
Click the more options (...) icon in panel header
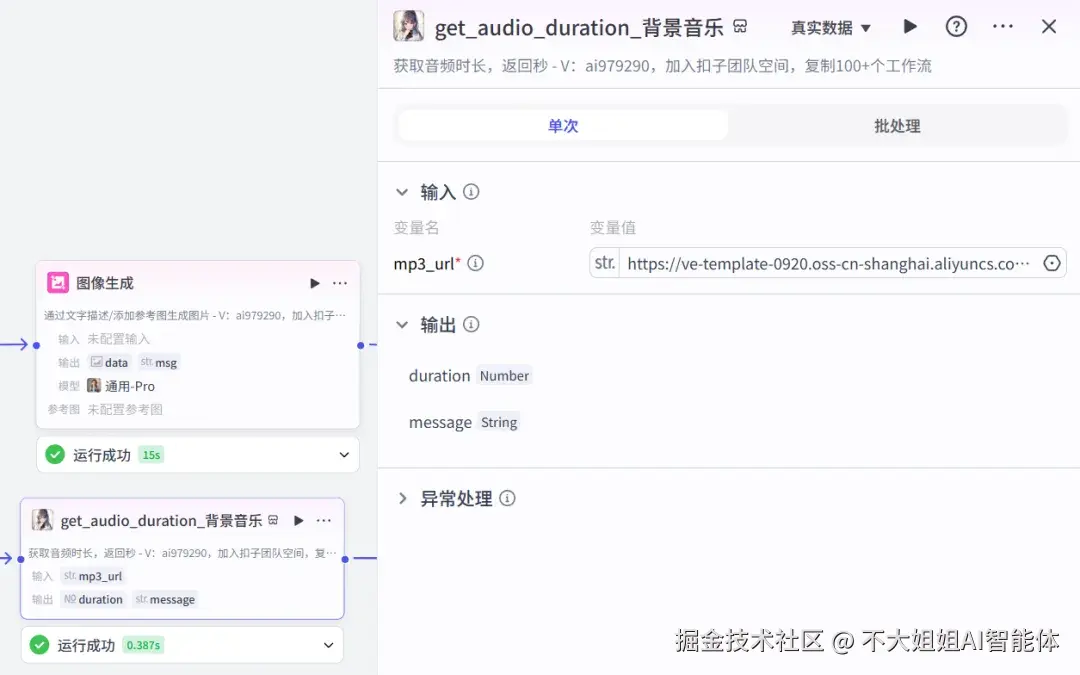(1003, 27)
